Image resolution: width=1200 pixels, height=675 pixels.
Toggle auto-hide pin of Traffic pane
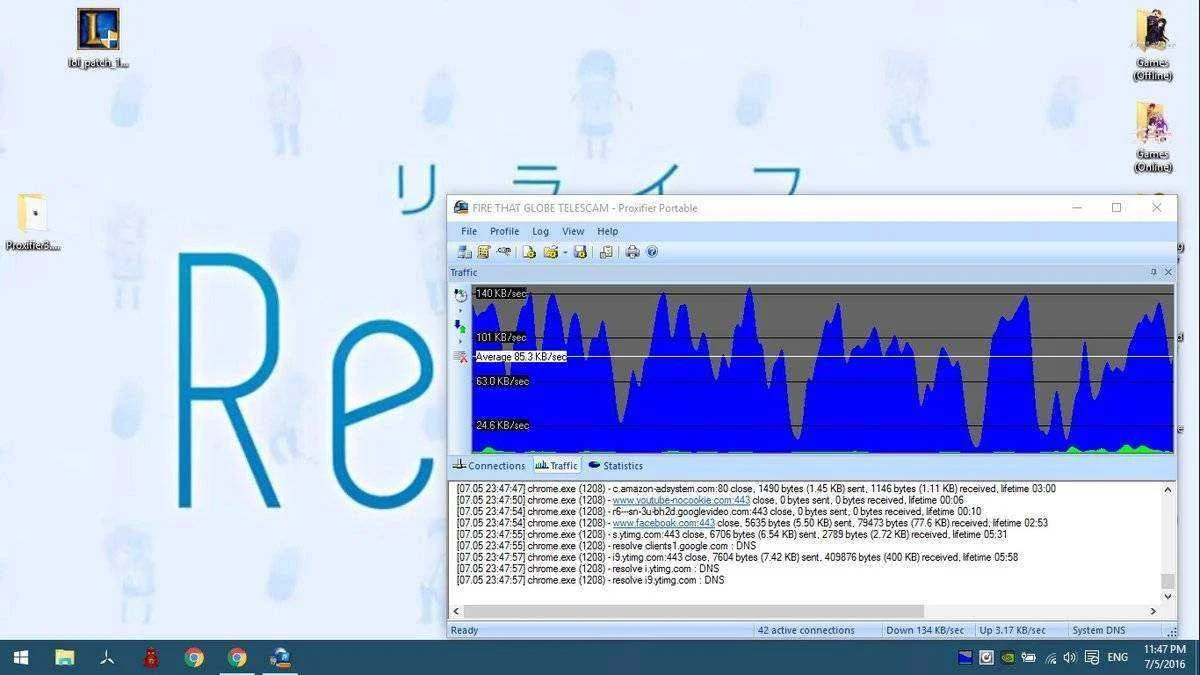tap(1153, 272)
